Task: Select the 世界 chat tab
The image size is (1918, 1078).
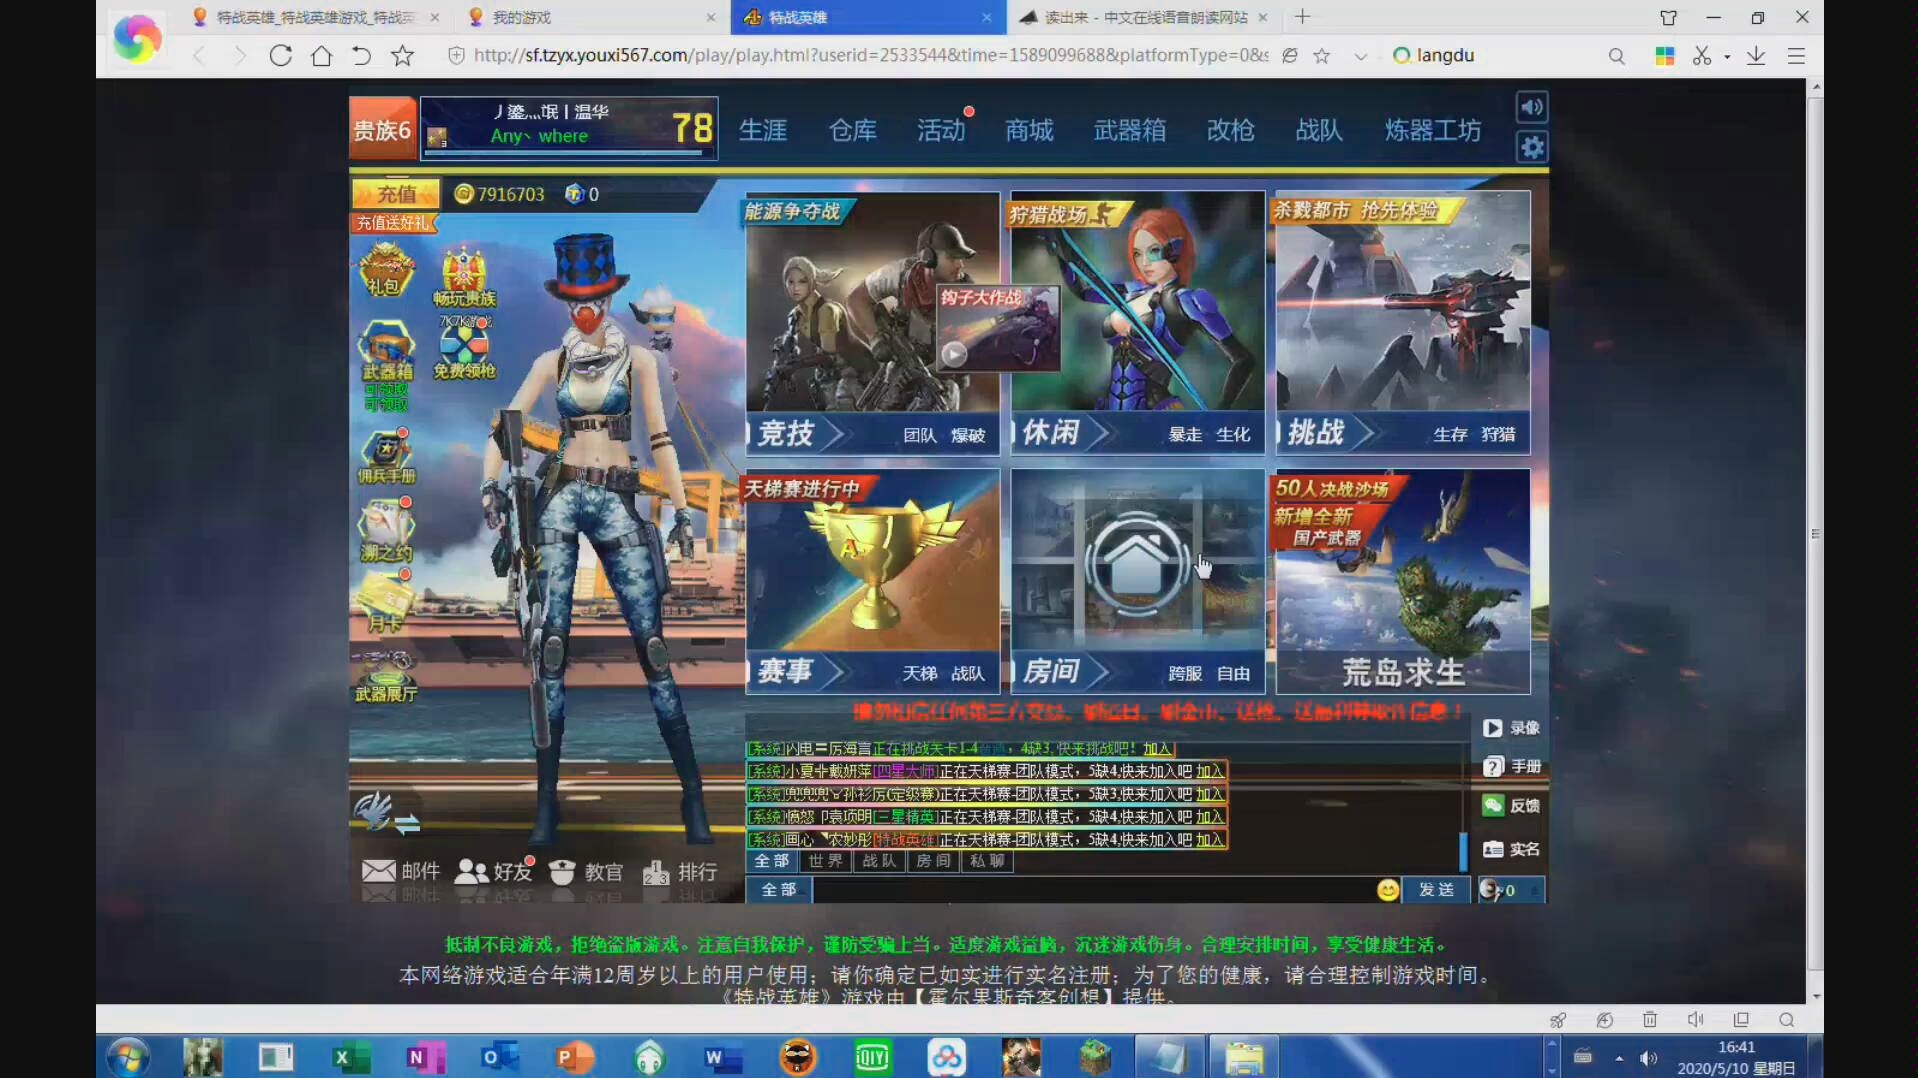Action: [825, 861]
